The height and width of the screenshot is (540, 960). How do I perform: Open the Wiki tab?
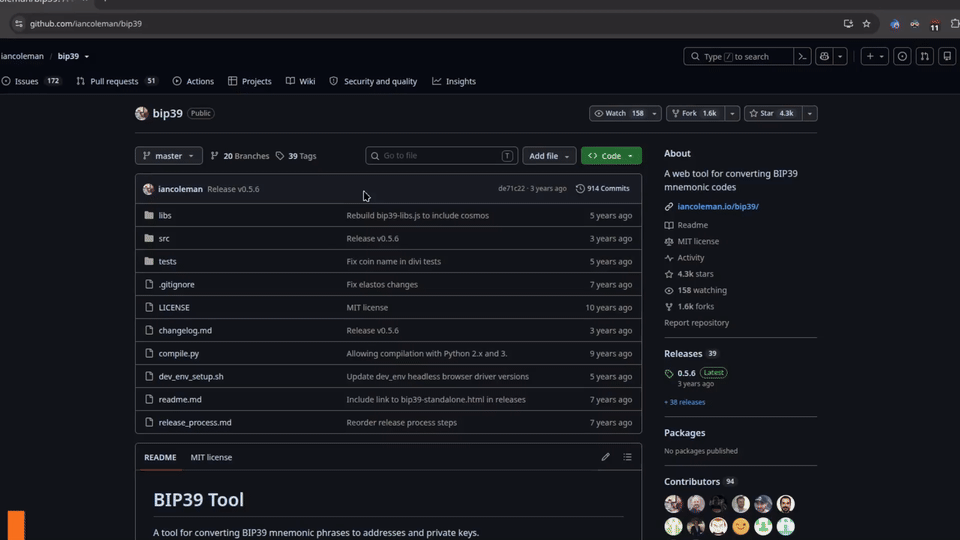tap(300, 81)
